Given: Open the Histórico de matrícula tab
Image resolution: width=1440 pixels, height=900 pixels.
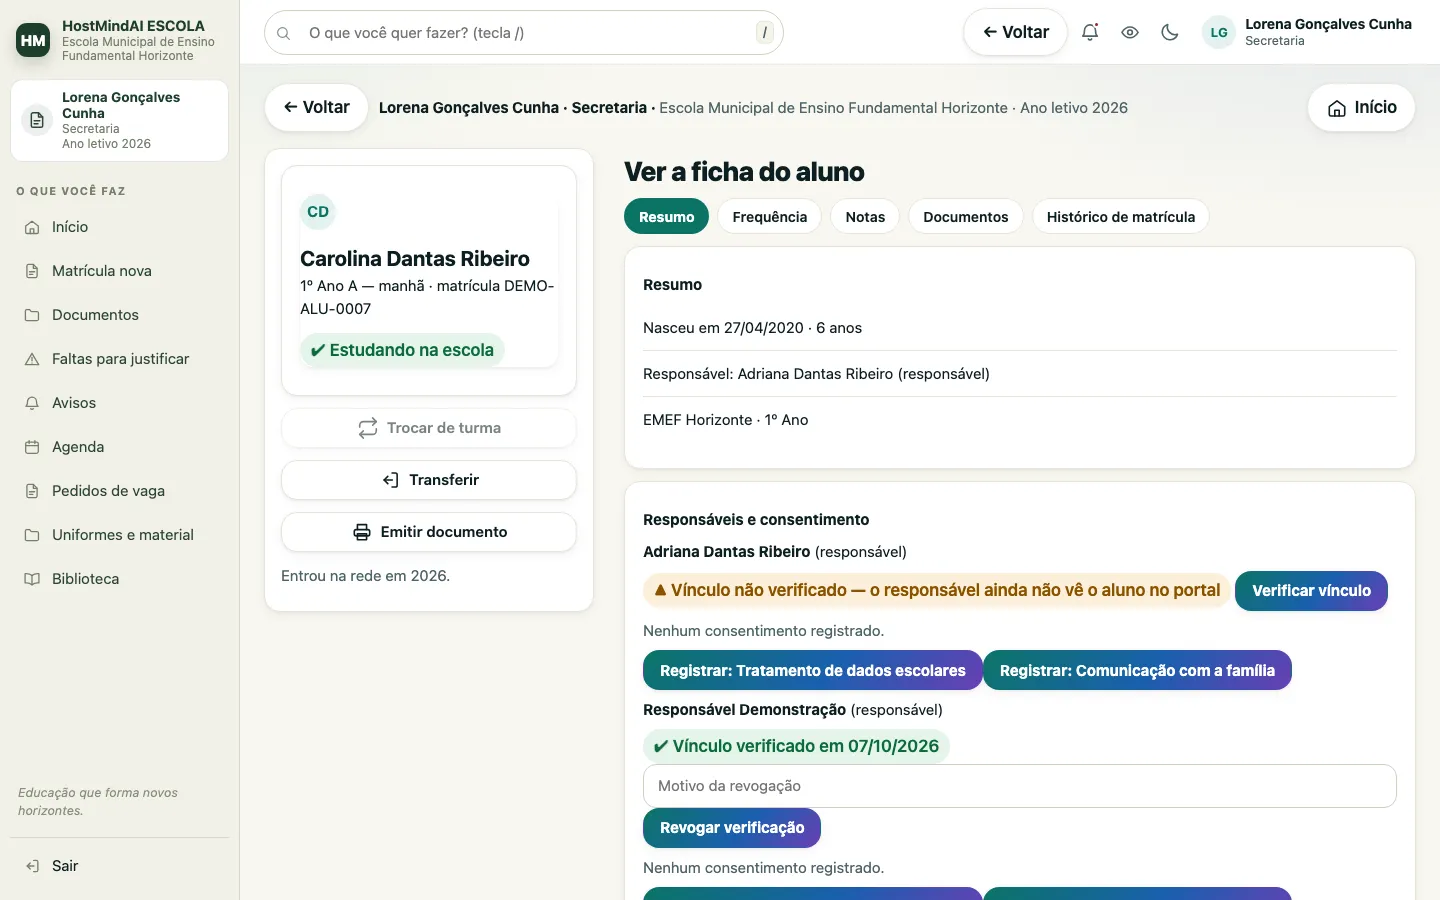Looking at the screenshot, I should pos(1120,217).
